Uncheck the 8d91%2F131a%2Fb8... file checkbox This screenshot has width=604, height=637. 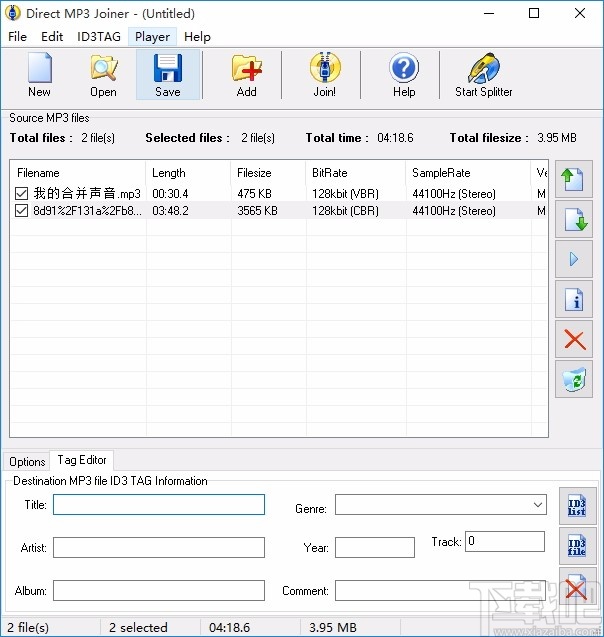pos(21,210)
